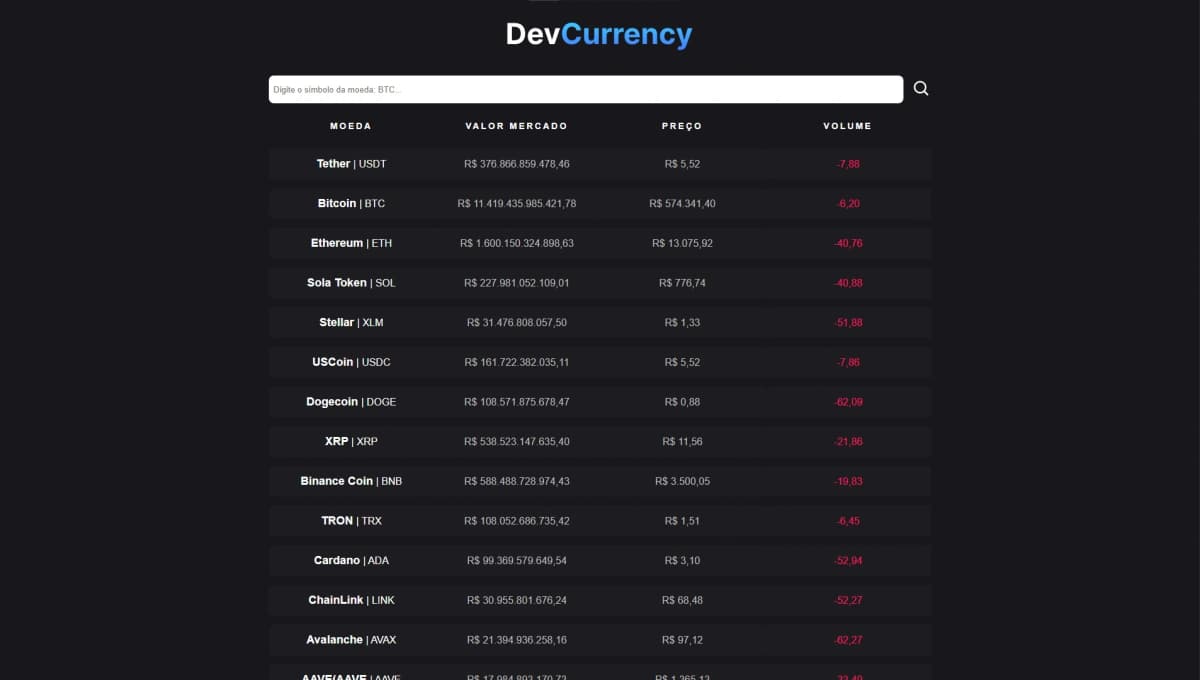This screenshot has width=1200, height=680.
Task: Click Tether market value R$ 376.866.859.478,46
Action: pyautogui.click(x=517, y=164)
